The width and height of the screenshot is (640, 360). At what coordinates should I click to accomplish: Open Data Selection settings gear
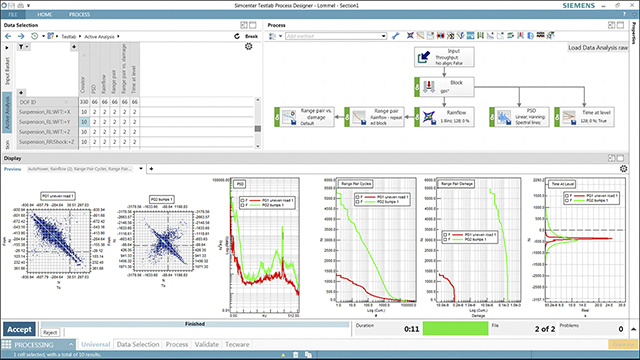click(249, 47)
